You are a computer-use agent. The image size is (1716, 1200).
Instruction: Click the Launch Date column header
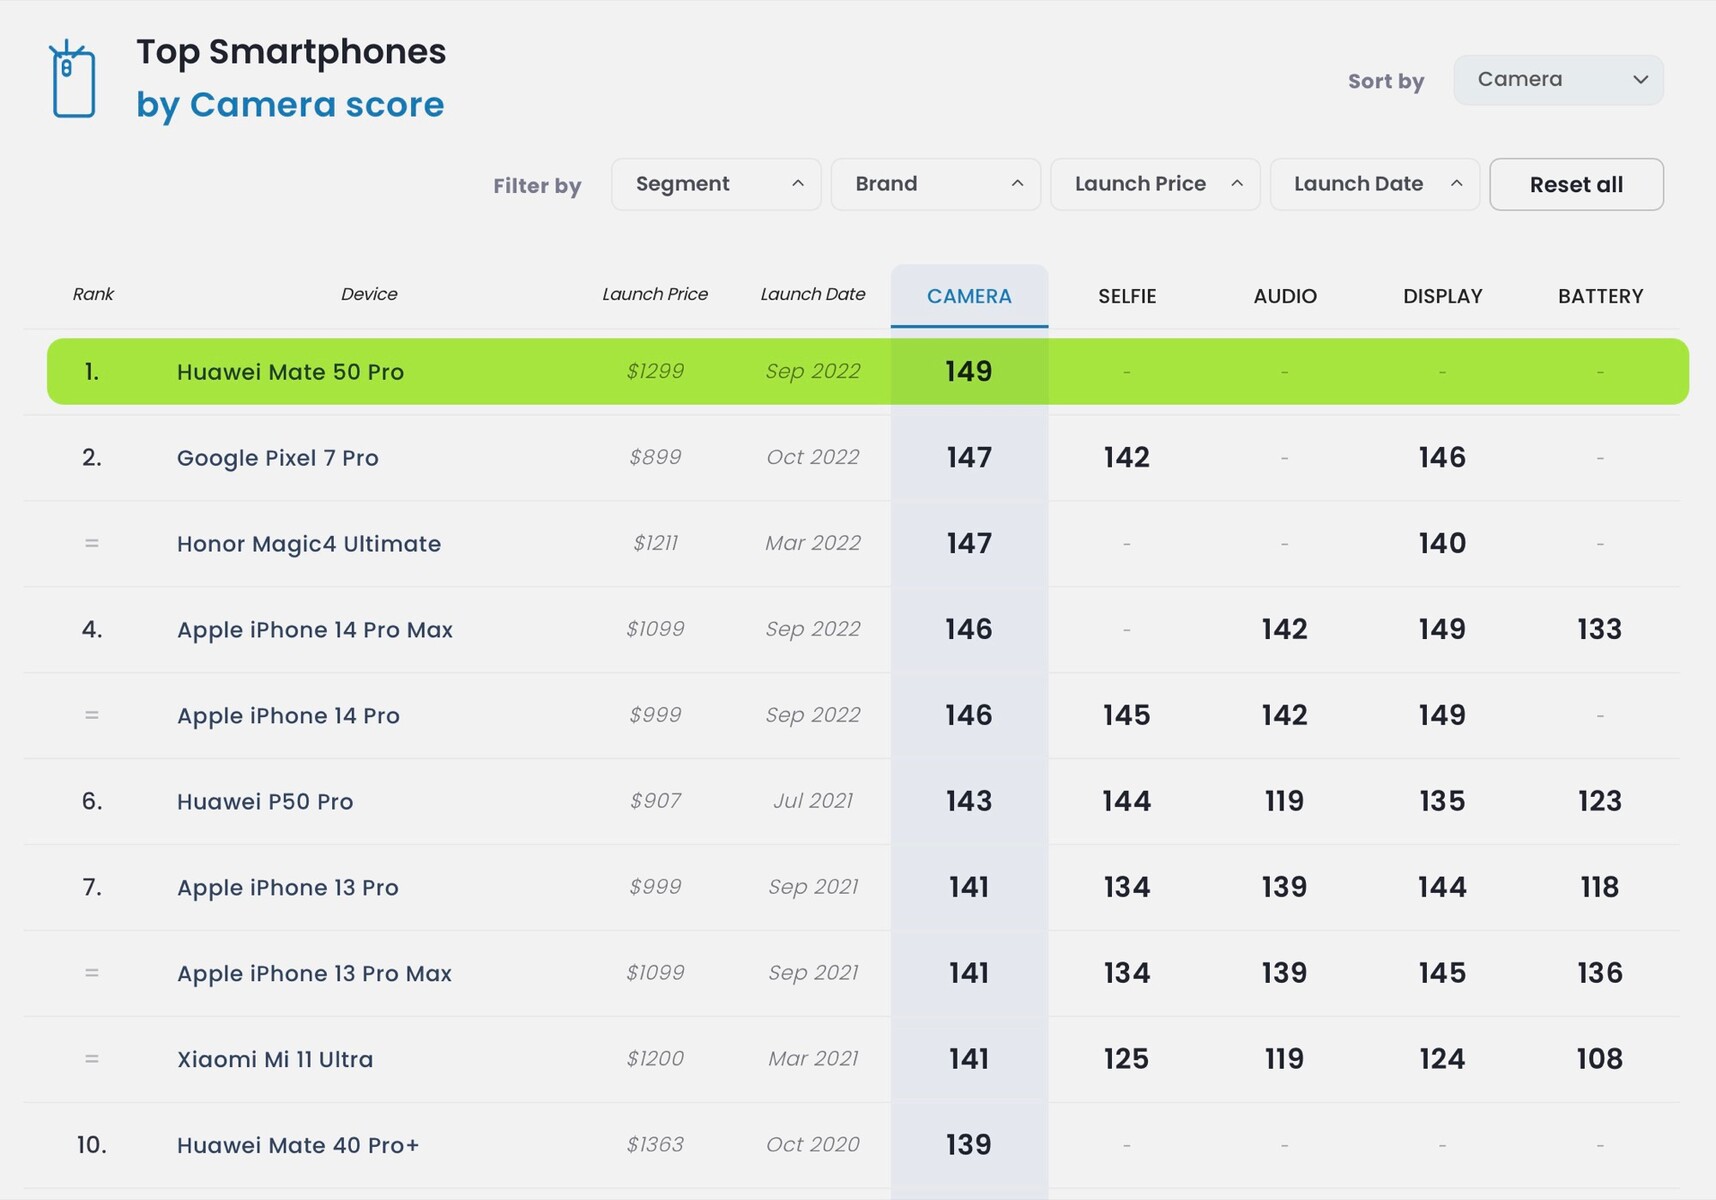(x=813, y=294)
